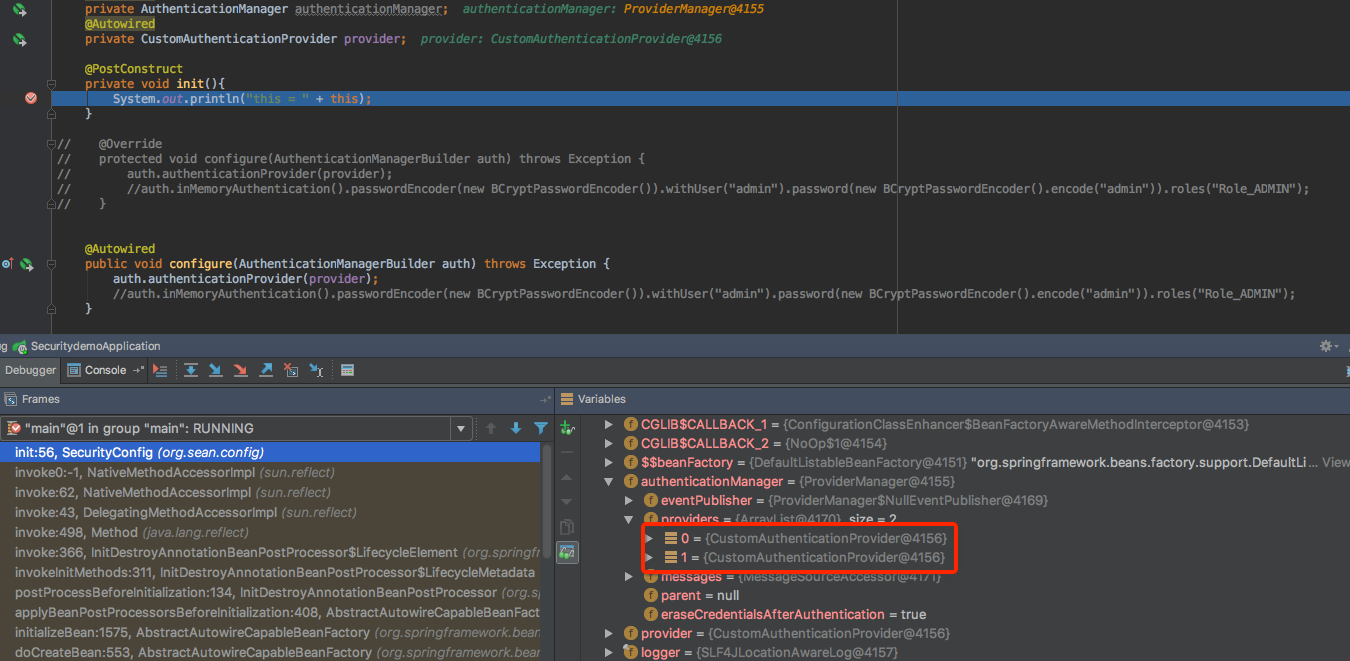Click the Step Over debugger icon
This screenshot has height=661, width=1350.
coord(191,370)
